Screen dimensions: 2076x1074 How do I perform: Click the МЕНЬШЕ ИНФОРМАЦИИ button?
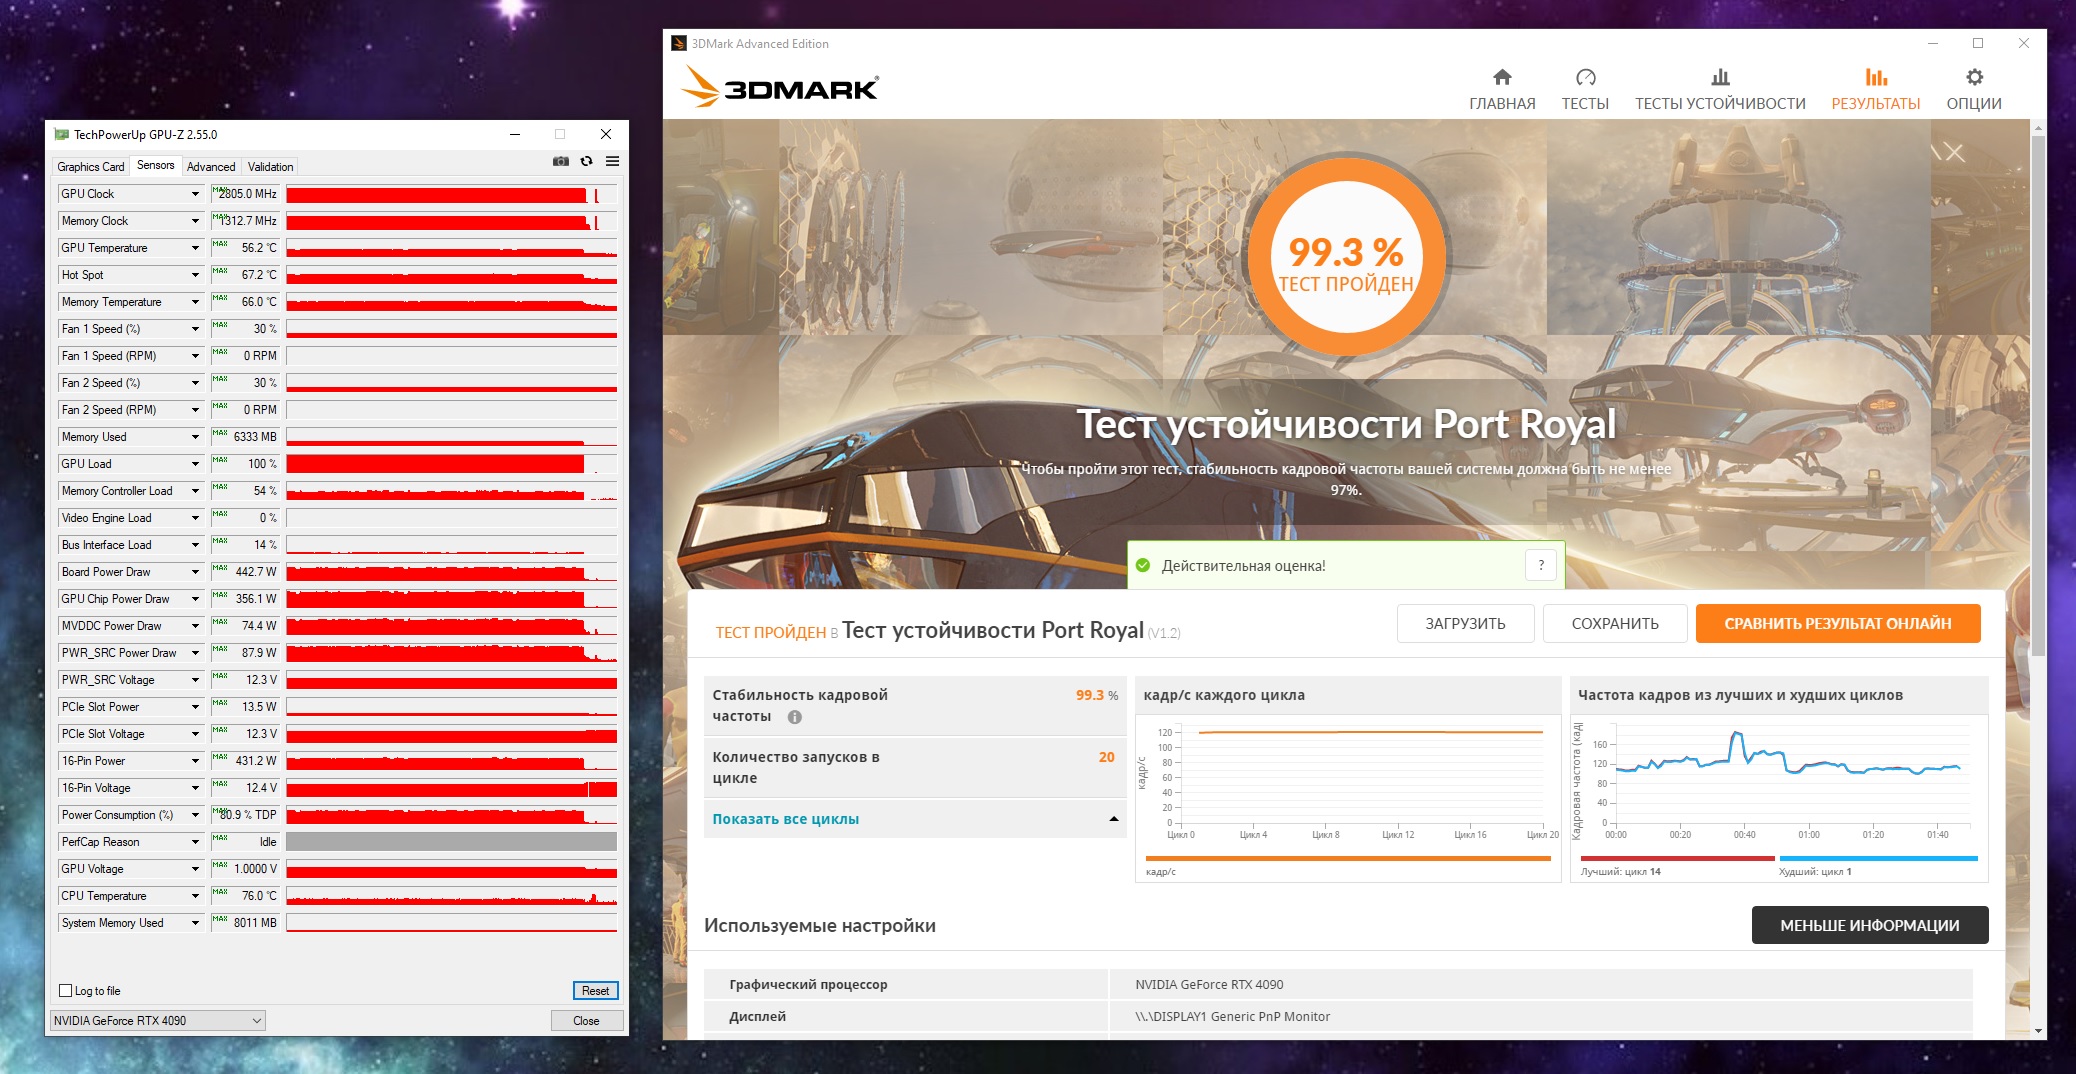pyautogui.click(x=1870, y=925)
